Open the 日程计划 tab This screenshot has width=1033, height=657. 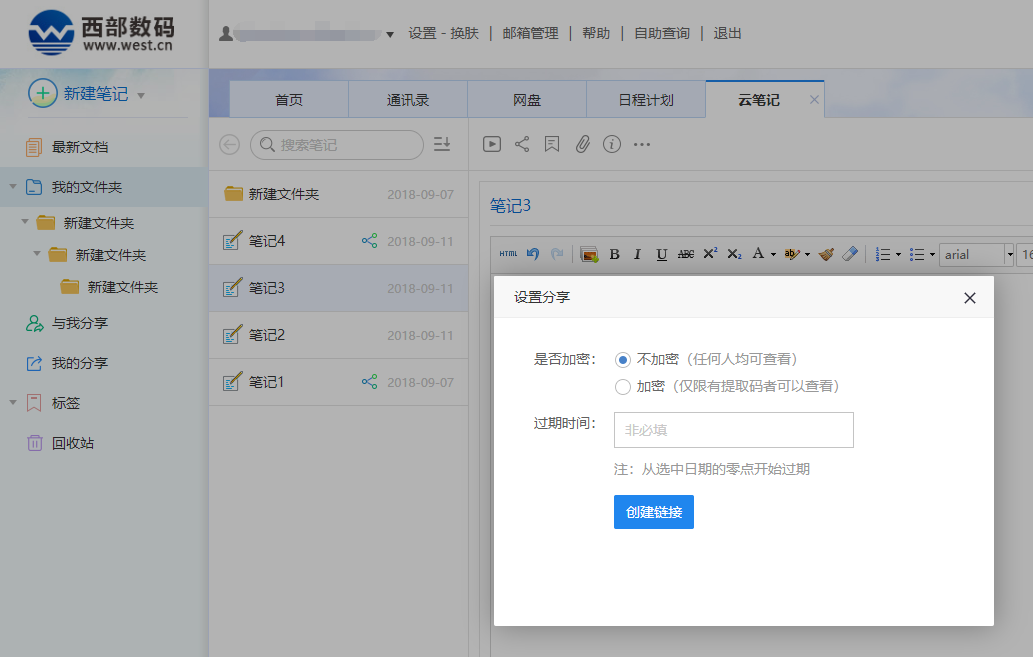click(645, 100)
